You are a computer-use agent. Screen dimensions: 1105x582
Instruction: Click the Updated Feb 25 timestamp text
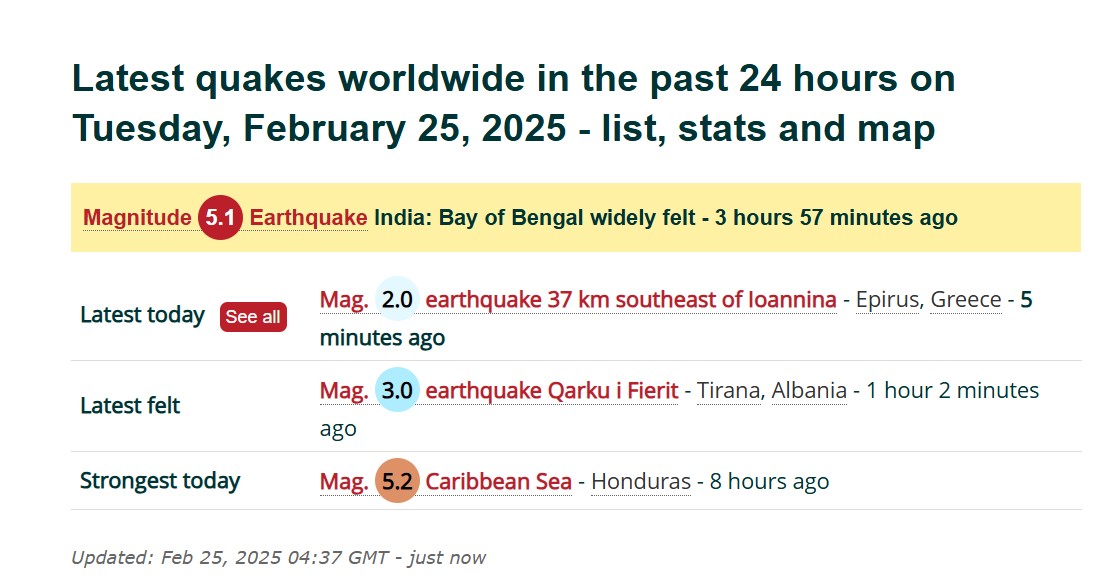(278, 557)
